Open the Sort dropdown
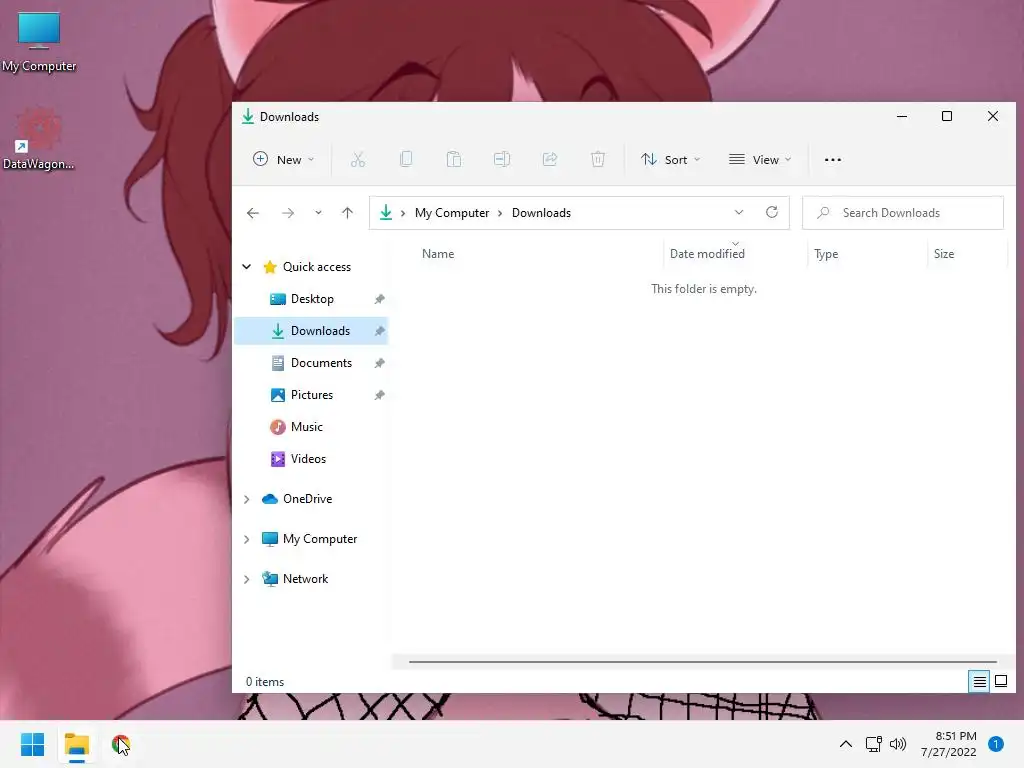The width and height of the screenshot is (1024, 768). click(x=670, y=159)
